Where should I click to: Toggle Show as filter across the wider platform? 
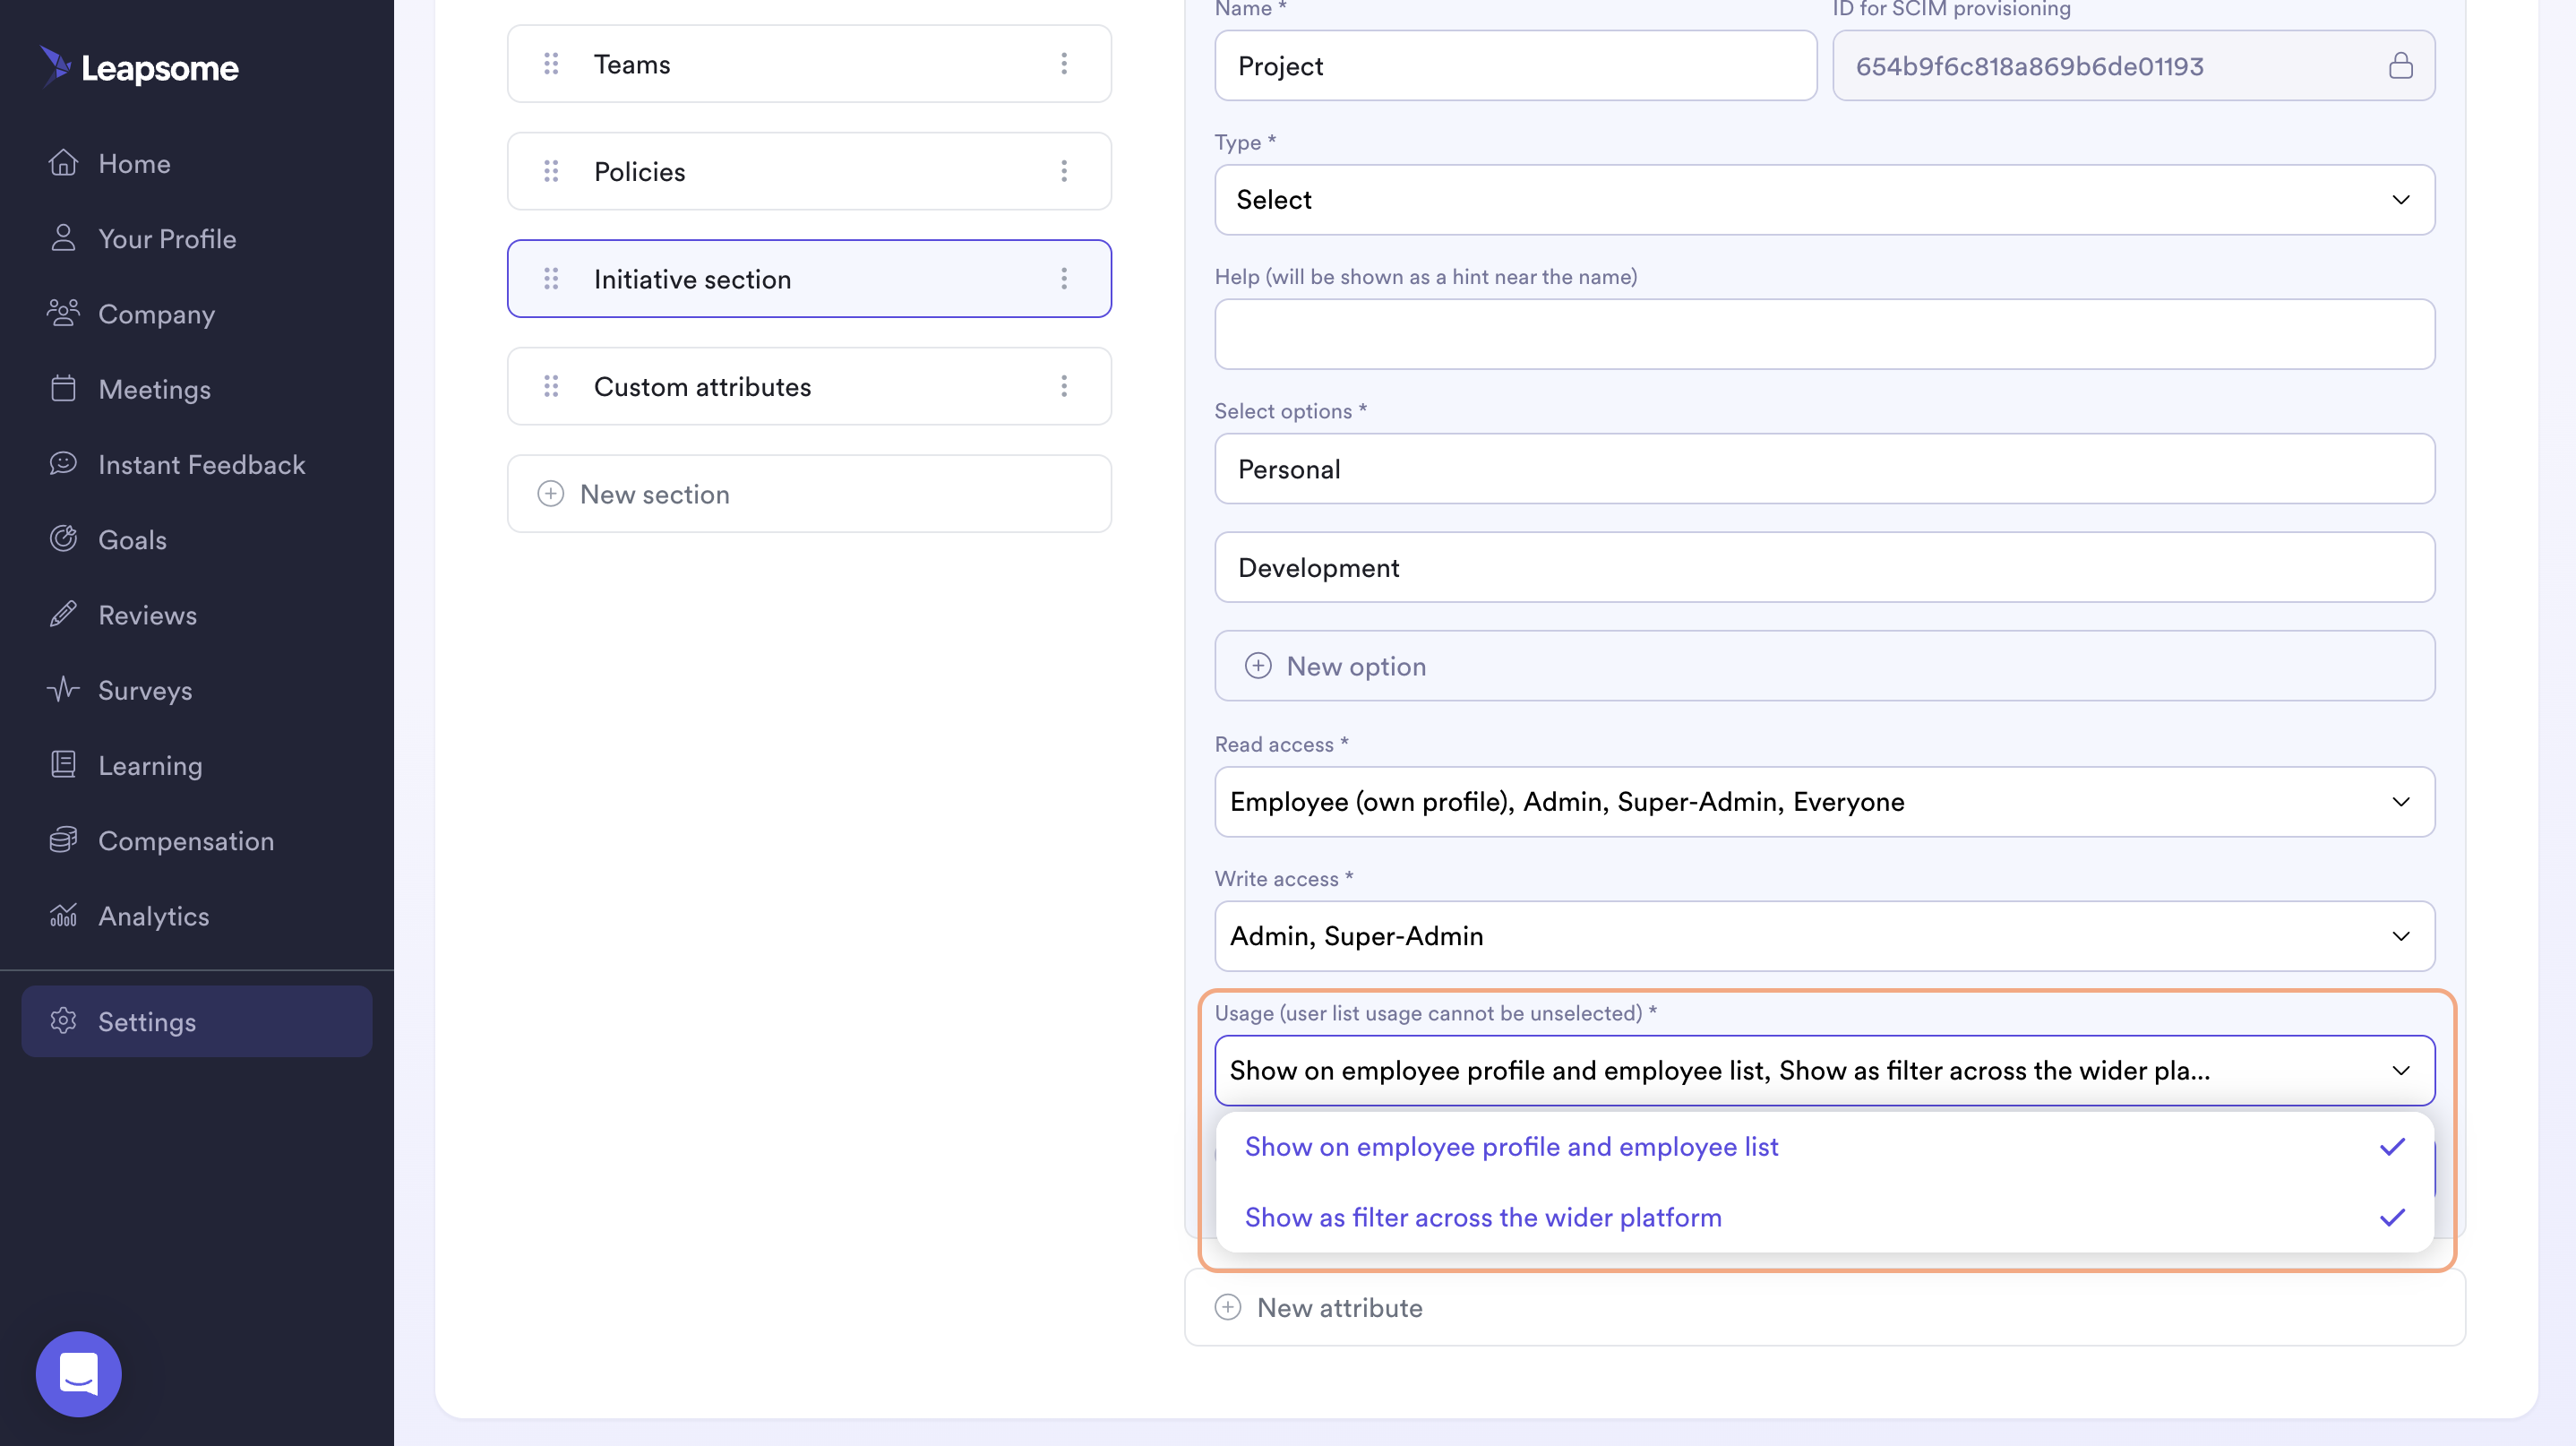coord(1824,1217)
